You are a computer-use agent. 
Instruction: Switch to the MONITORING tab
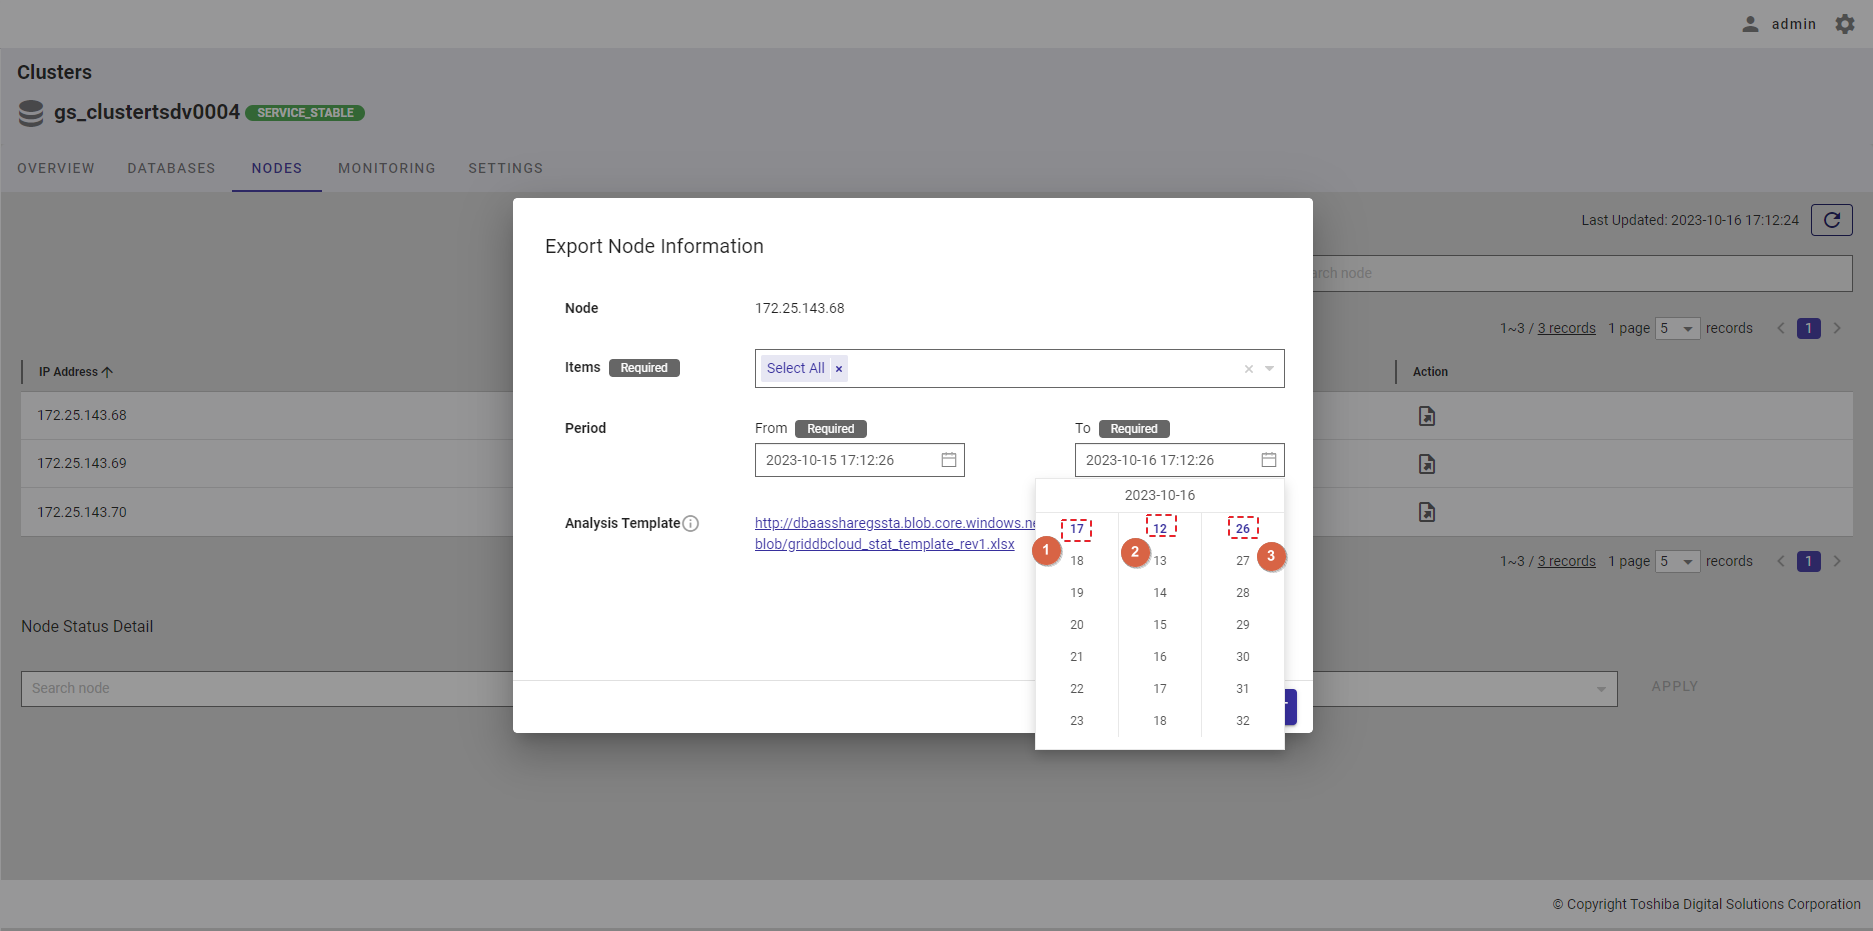[386, 168]
